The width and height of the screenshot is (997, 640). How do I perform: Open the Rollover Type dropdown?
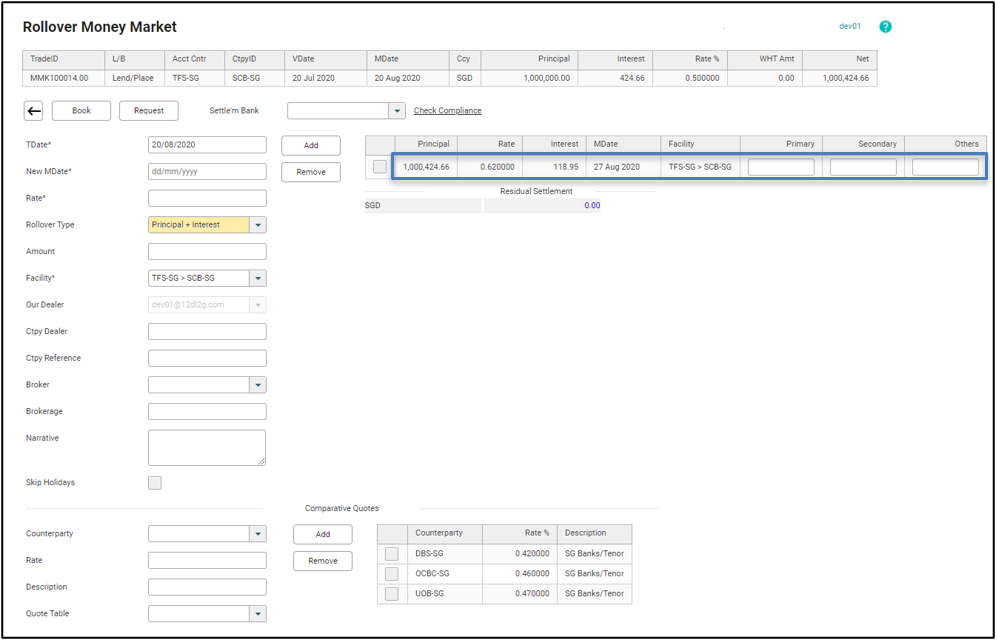click(x=258, y=225)
